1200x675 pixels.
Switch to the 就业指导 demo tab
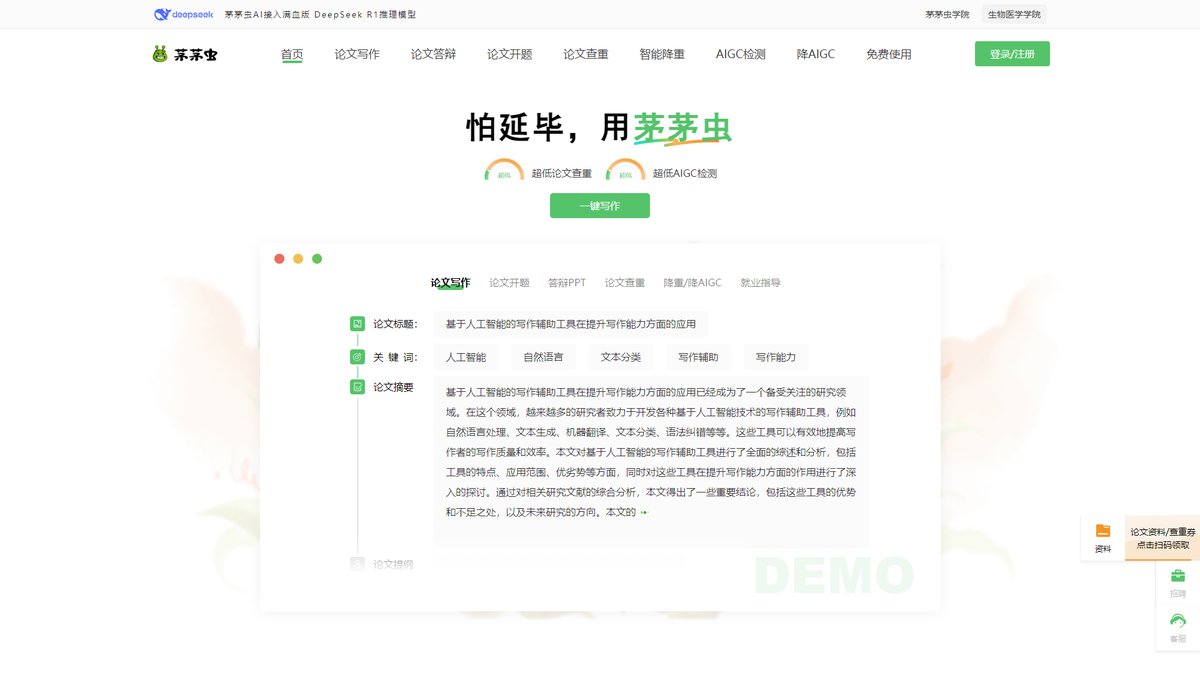coord(760,283)
